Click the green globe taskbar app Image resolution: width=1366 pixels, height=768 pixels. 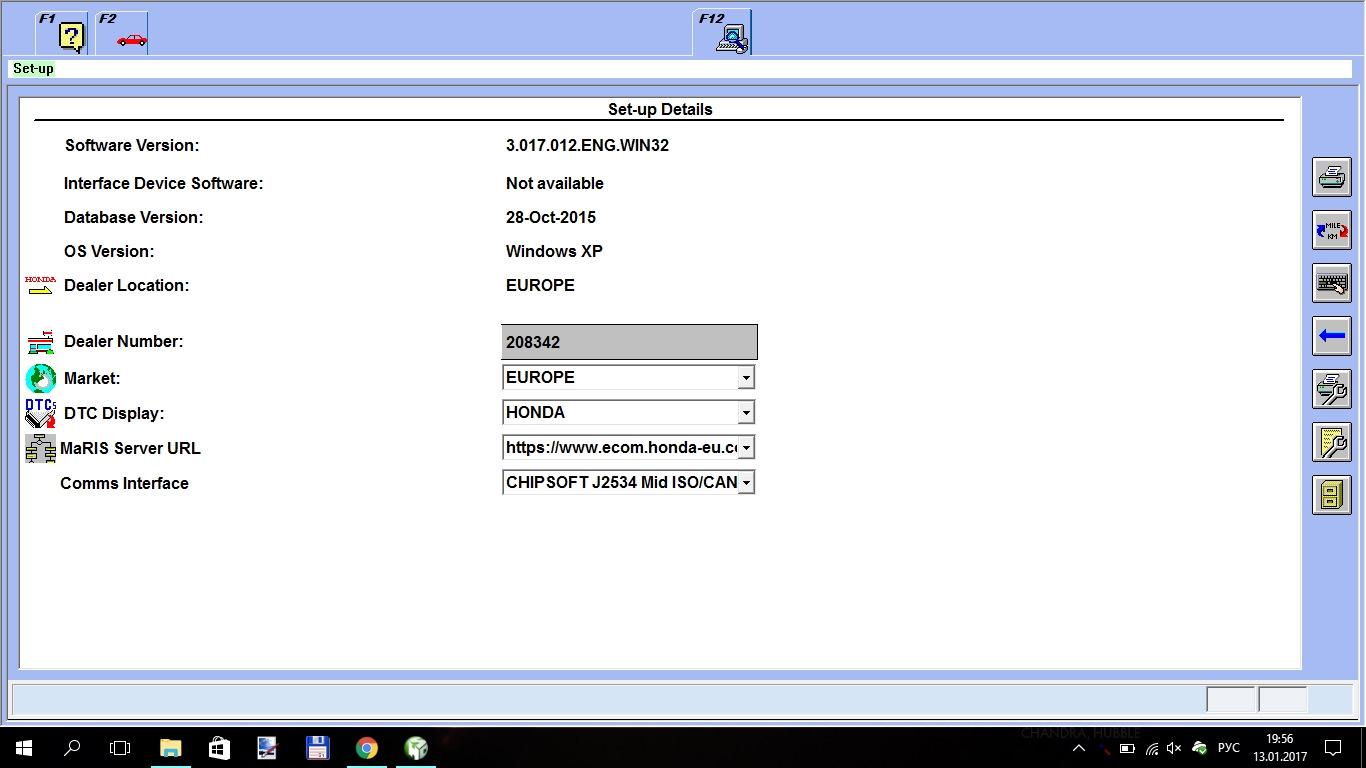[416, 748]
